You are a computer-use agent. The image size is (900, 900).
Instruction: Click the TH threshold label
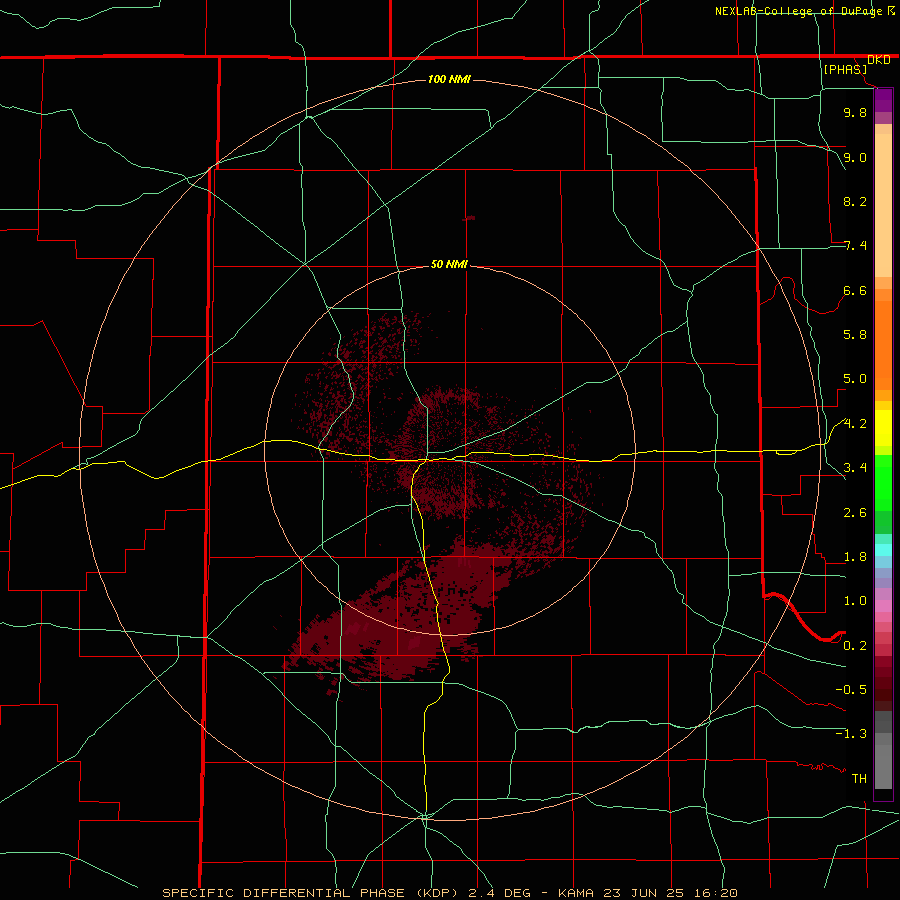point(859,779)
